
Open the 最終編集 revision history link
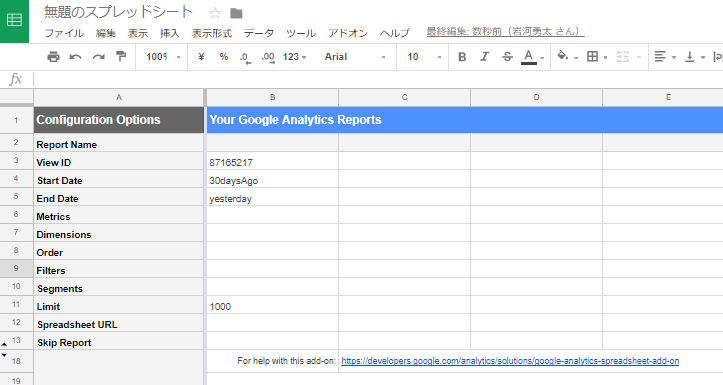[505, 32]
